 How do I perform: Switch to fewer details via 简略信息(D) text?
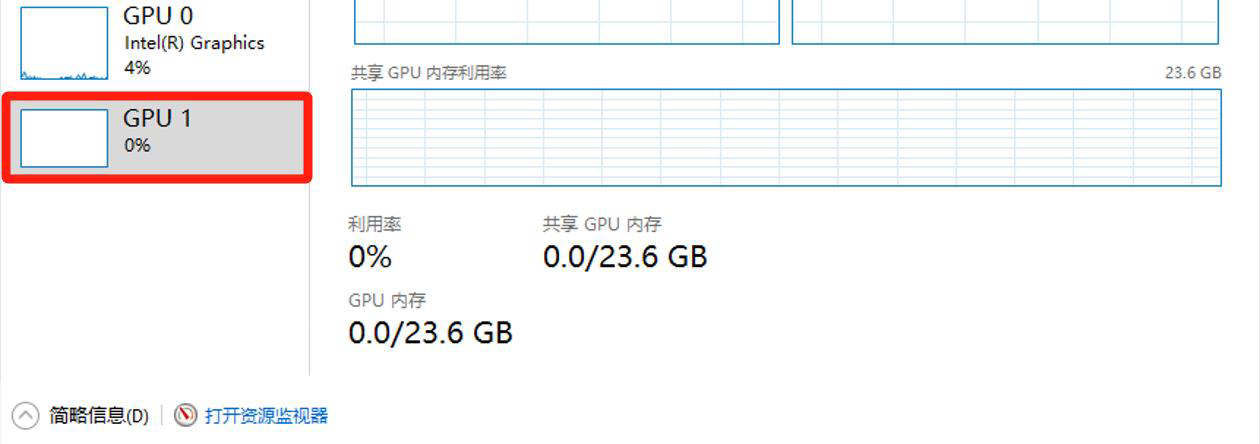pyautogui.click(x=99, y=416)
